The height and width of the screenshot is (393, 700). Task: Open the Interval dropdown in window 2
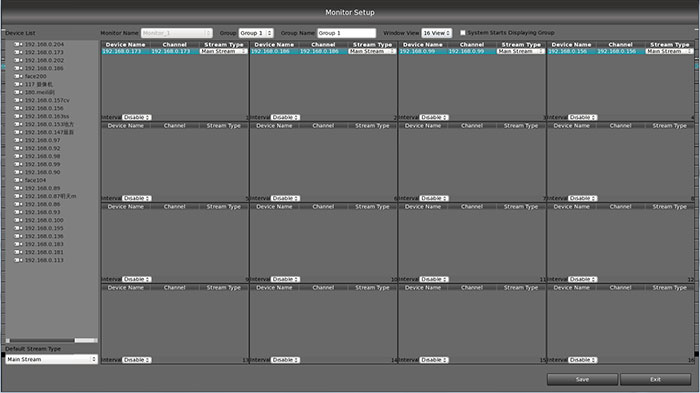285,117
